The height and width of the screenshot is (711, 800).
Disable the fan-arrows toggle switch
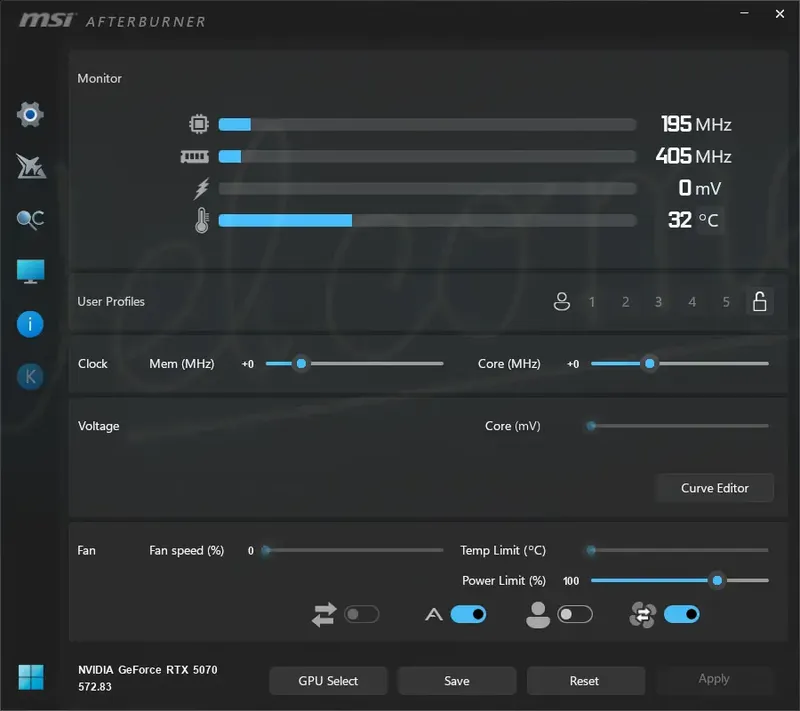click(682, 614)
